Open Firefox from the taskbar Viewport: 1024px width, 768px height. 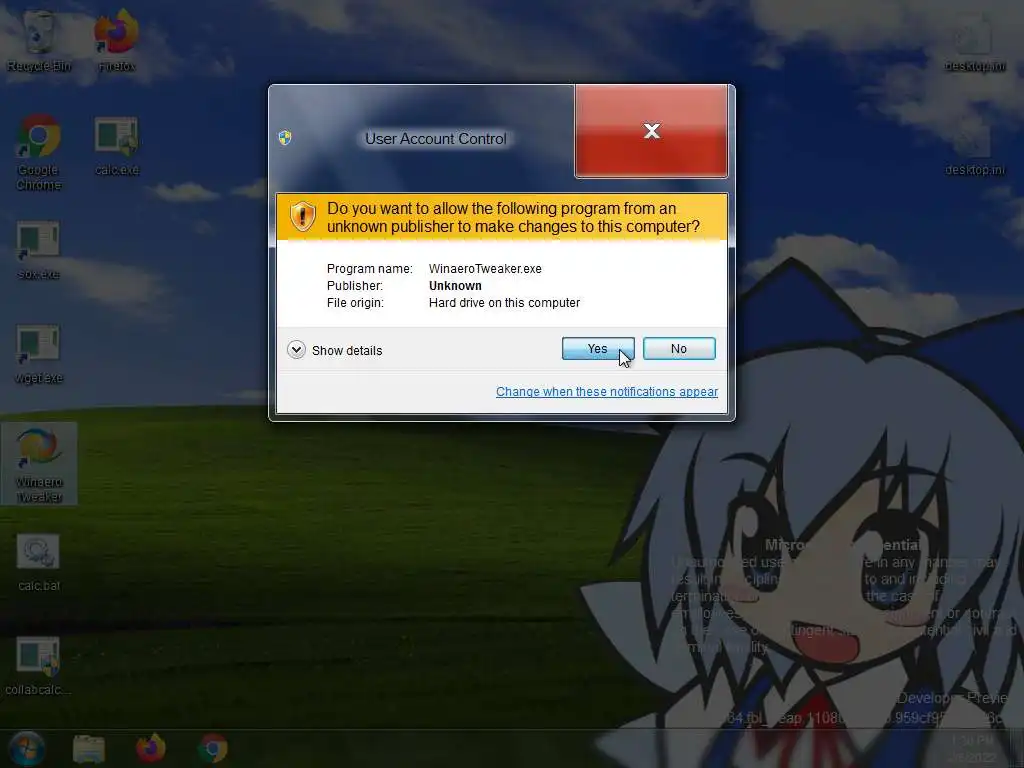[x=151, y=748]
